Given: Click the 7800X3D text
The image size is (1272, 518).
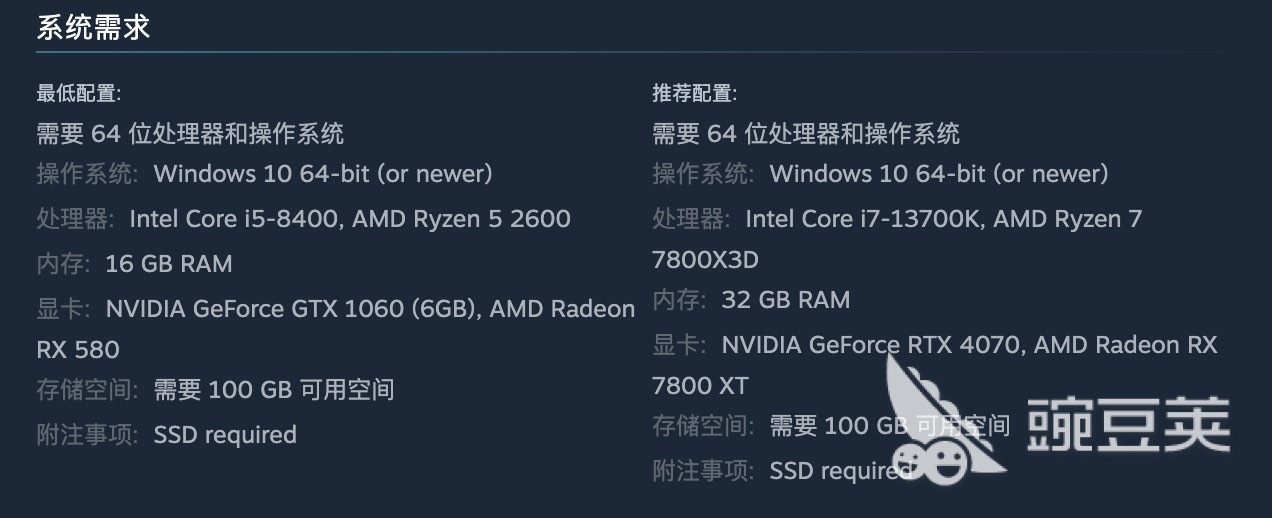Looking at the screenshot, I should click(x=705, y=260).
